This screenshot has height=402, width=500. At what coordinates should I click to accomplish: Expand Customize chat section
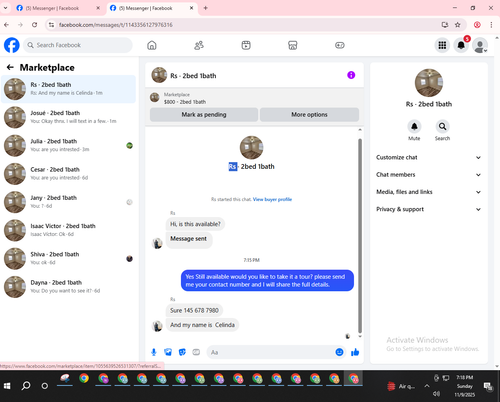click(429, 157)
